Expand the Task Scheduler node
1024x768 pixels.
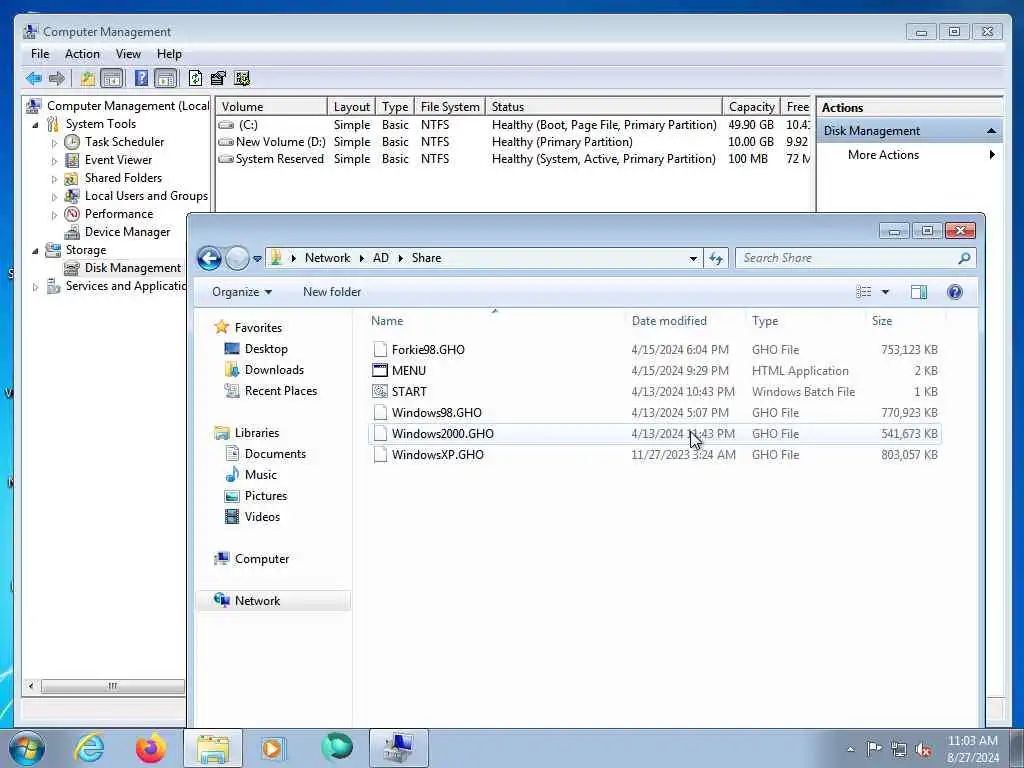pos(54,142)
